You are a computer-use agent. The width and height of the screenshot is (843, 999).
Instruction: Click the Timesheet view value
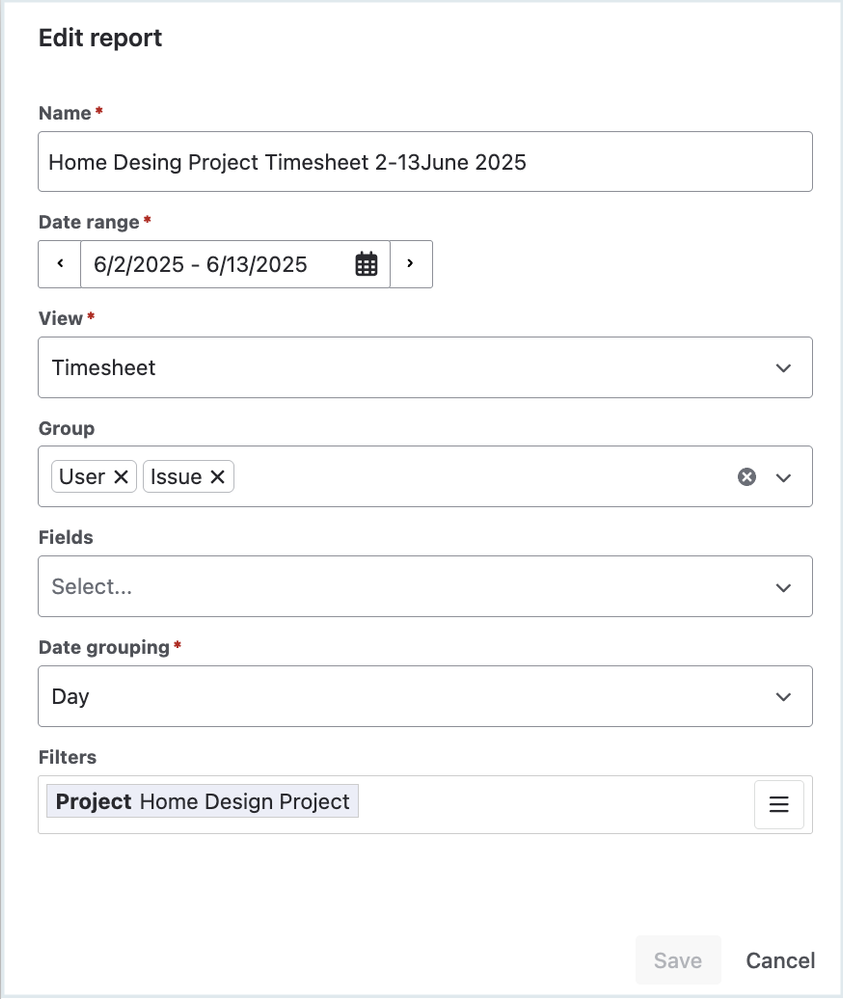(104, 368)
